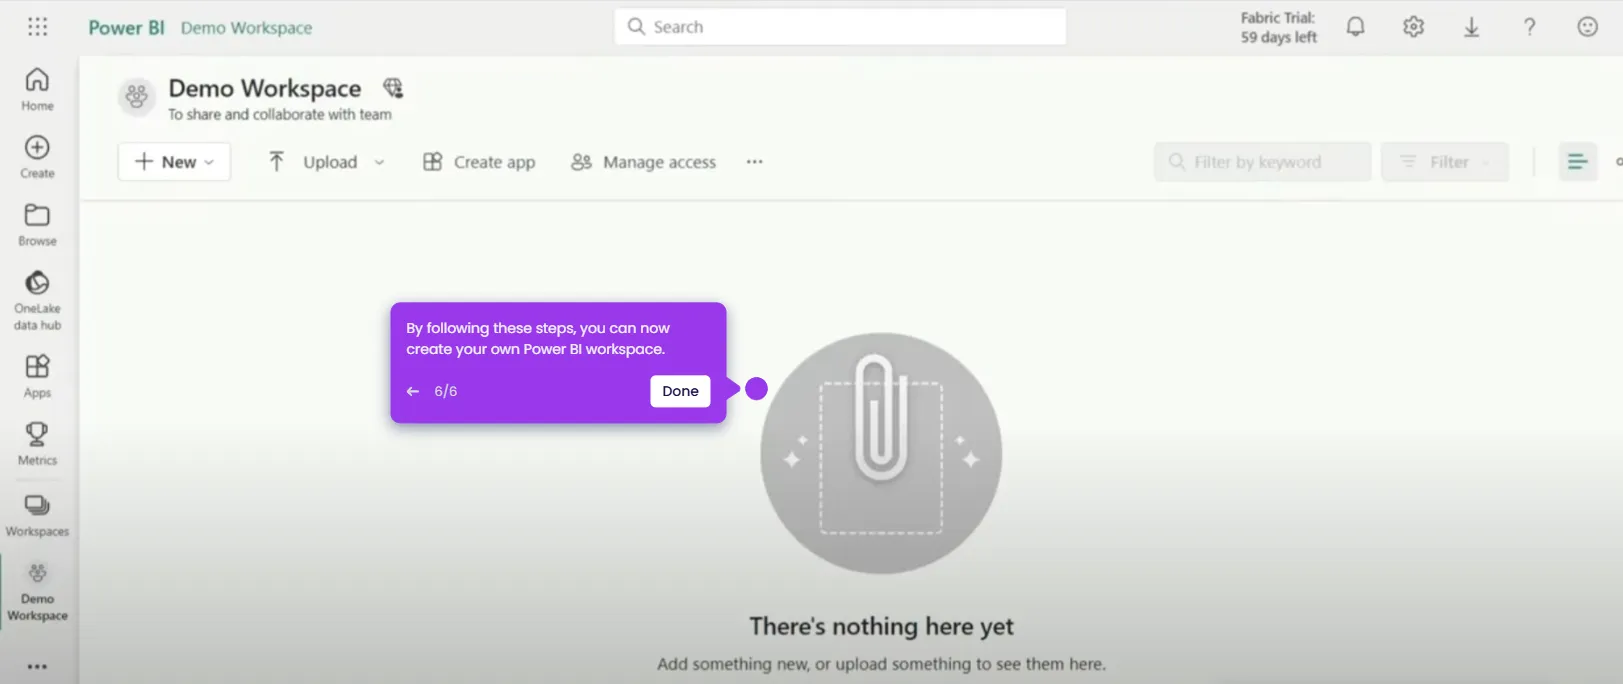Open the sidebar more options ellipsis

coord(37,666)
